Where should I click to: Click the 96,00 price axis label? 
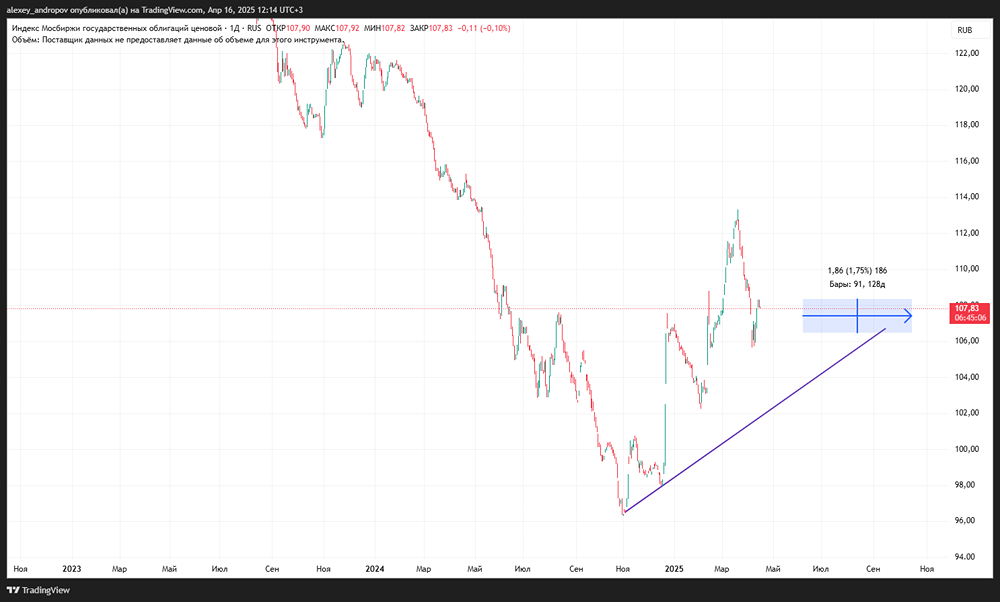click(x=966, y=520)
